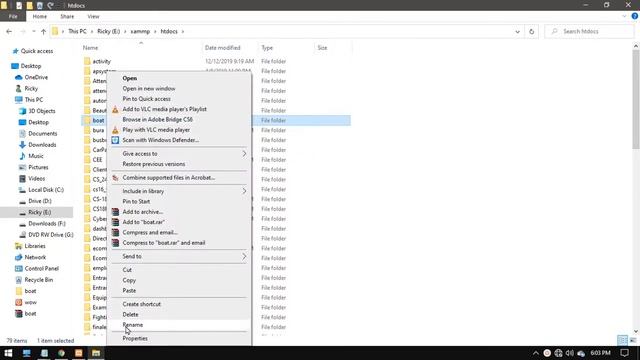This screenshot has width=640, height=360.
Task: Open the Windows Start menu
Action: coord(8,353)
